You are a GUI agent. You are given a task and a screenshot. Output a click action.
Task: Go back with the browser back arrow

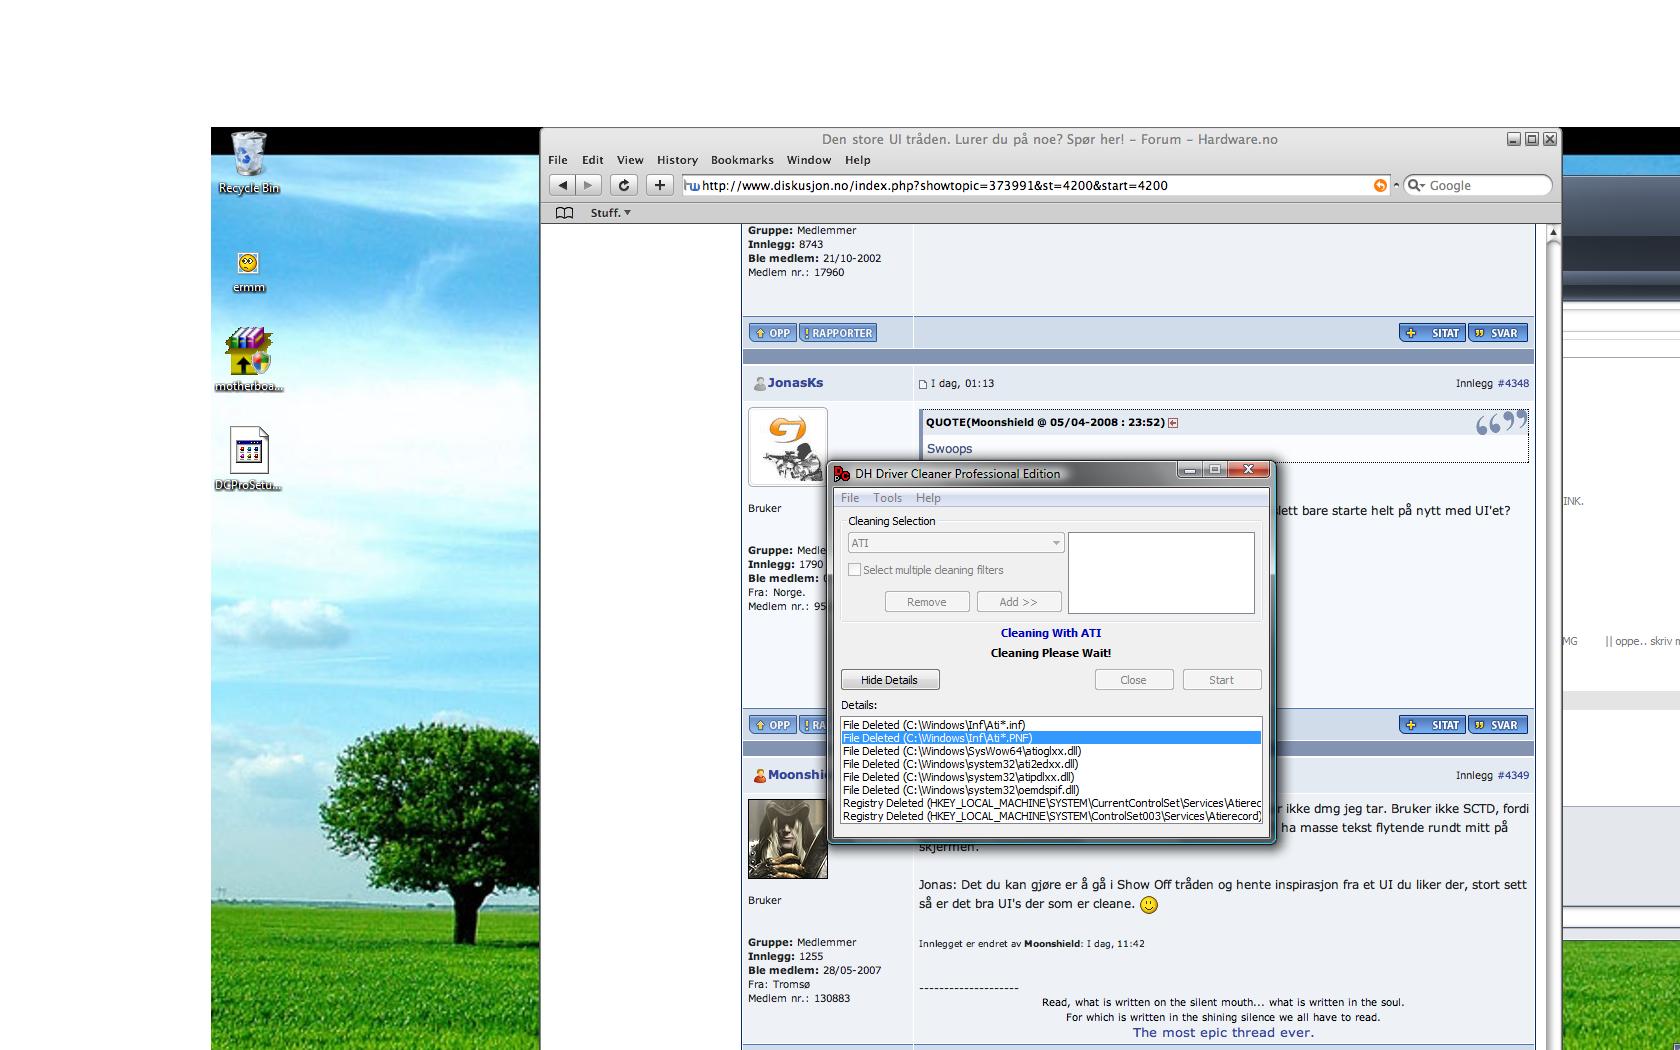tap(562, 185)
